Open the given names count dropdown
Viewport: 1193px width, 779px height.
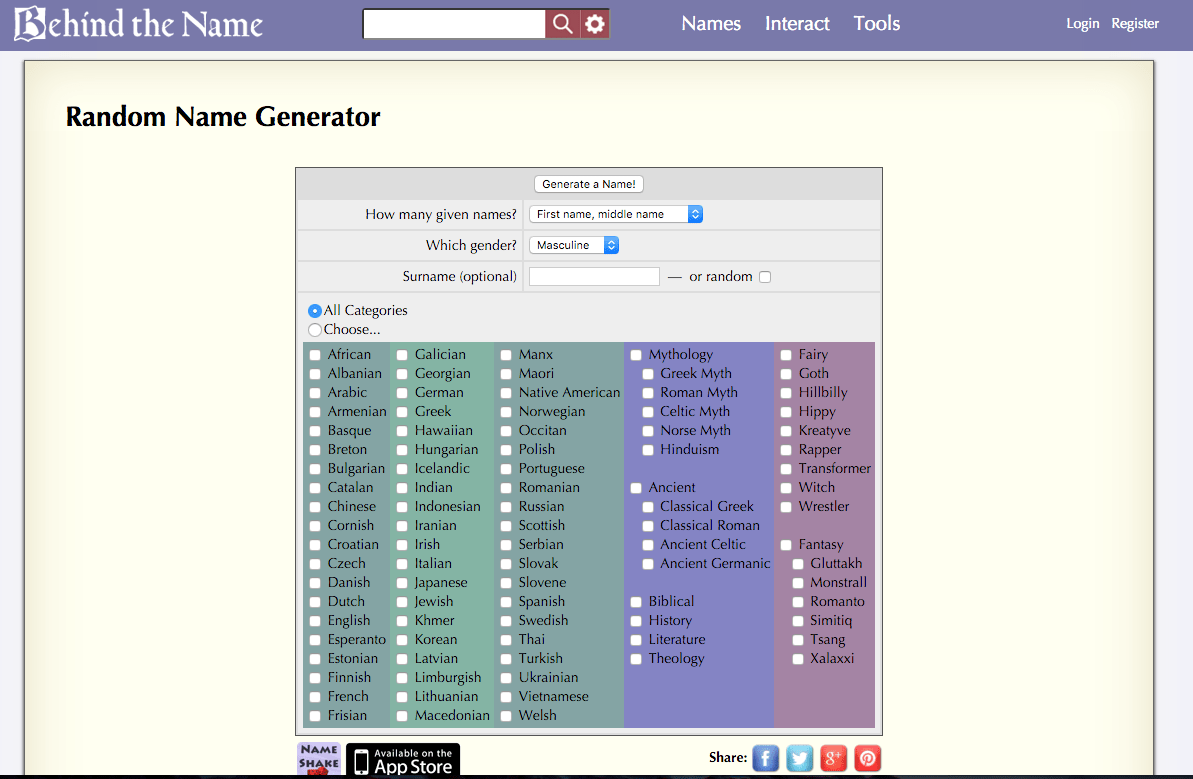pos(616,215)
